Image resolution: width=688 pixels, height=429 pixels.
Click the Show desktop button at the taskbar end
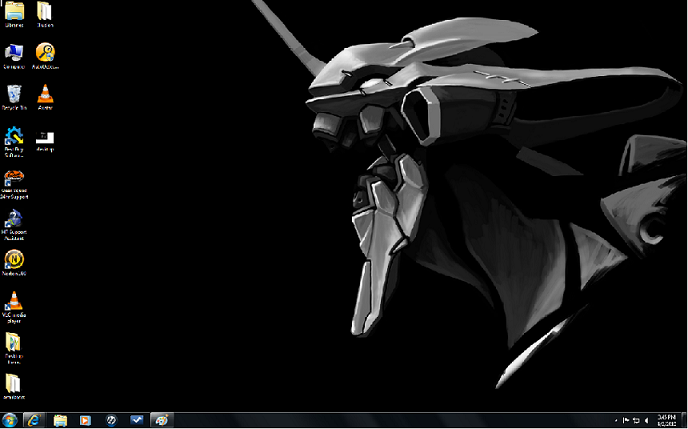click(684, 420)
